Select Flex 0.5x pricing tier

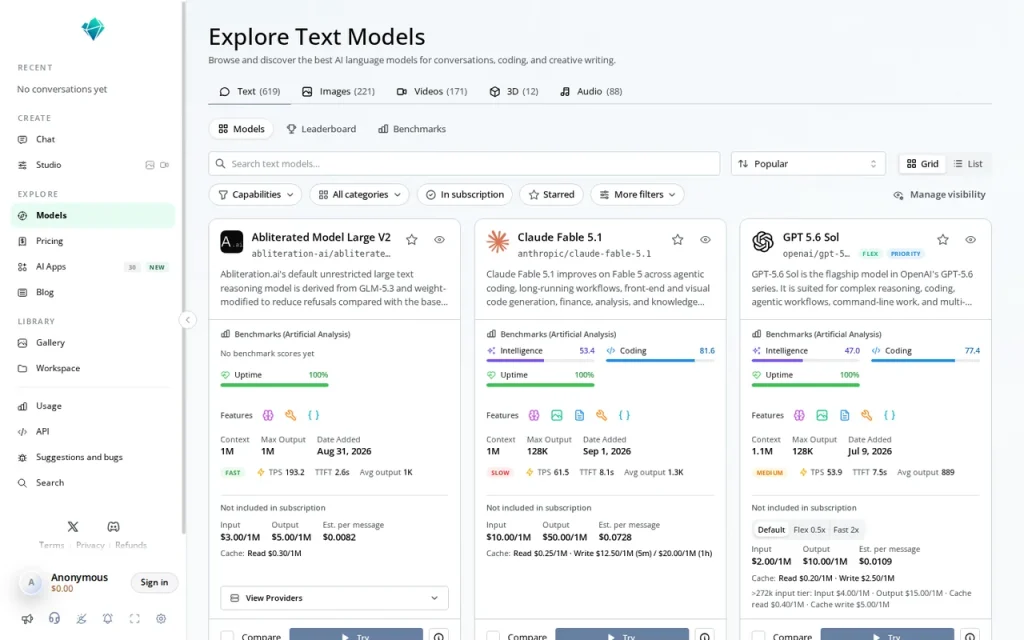coord(809,530)
